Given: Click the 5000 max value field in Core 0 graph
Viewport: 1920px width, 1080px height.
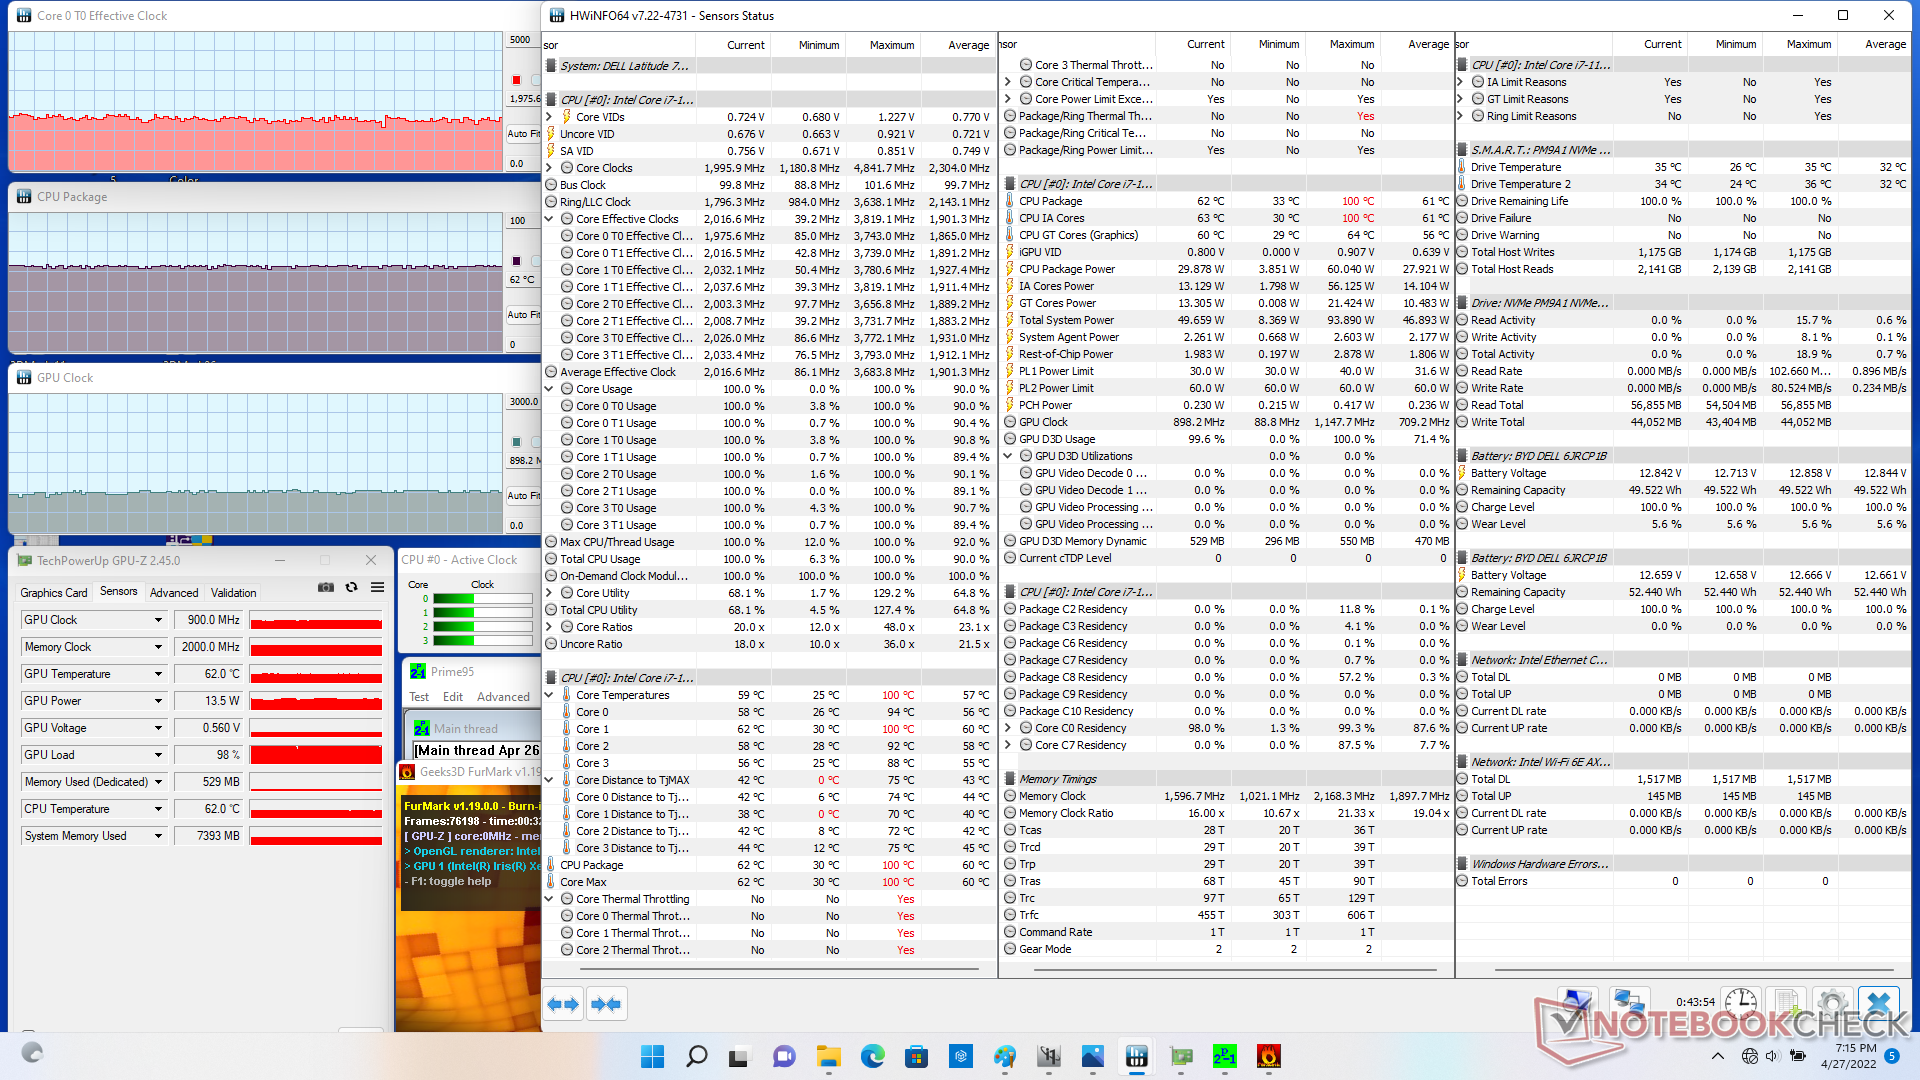Looking at the screenshot, I should coord(523,40).
